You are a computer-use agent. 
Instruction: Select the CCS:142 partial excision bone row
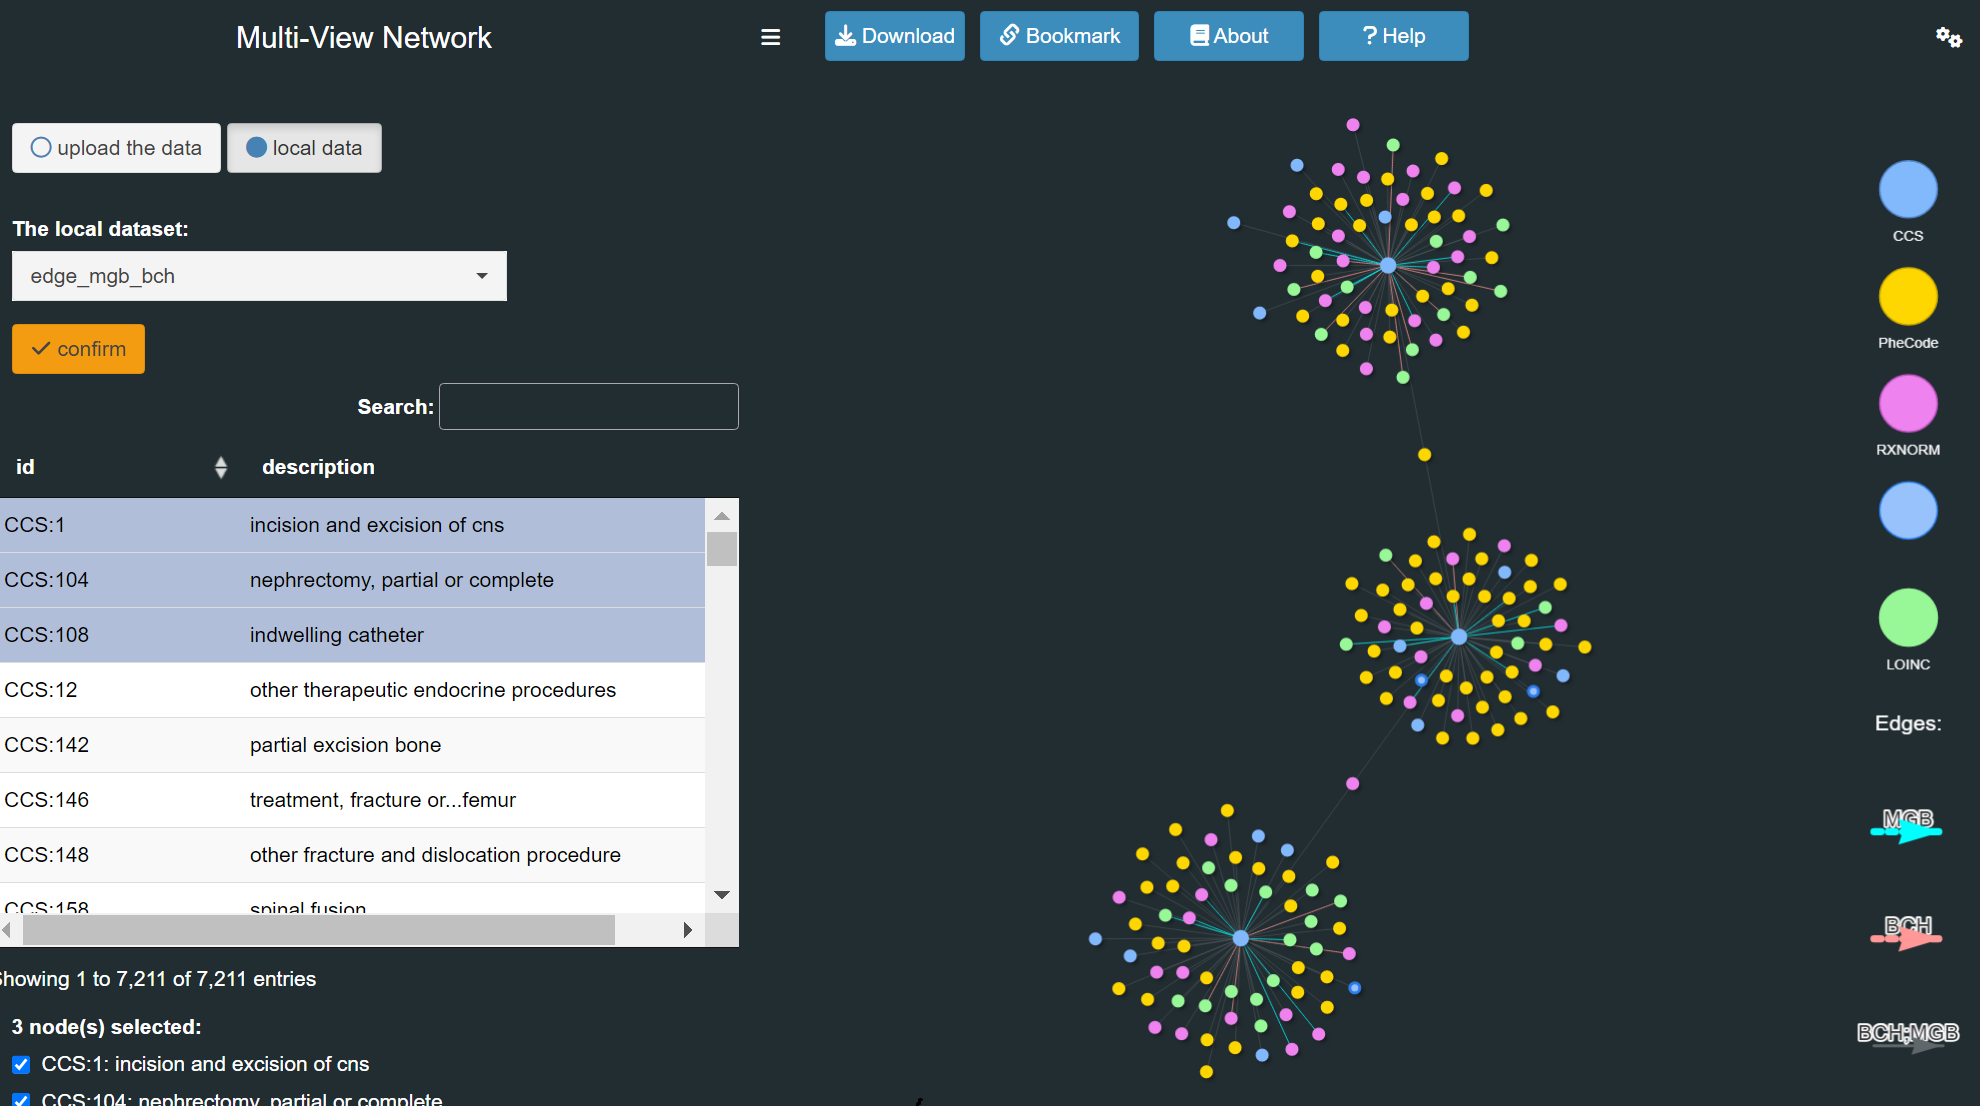pos(350,745)
